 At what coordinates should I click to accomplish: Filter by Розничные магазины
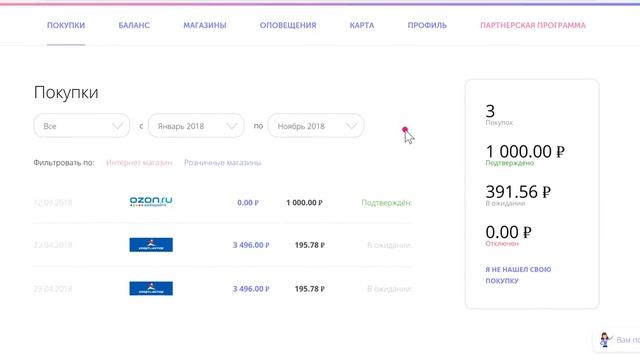pos(222,162)
